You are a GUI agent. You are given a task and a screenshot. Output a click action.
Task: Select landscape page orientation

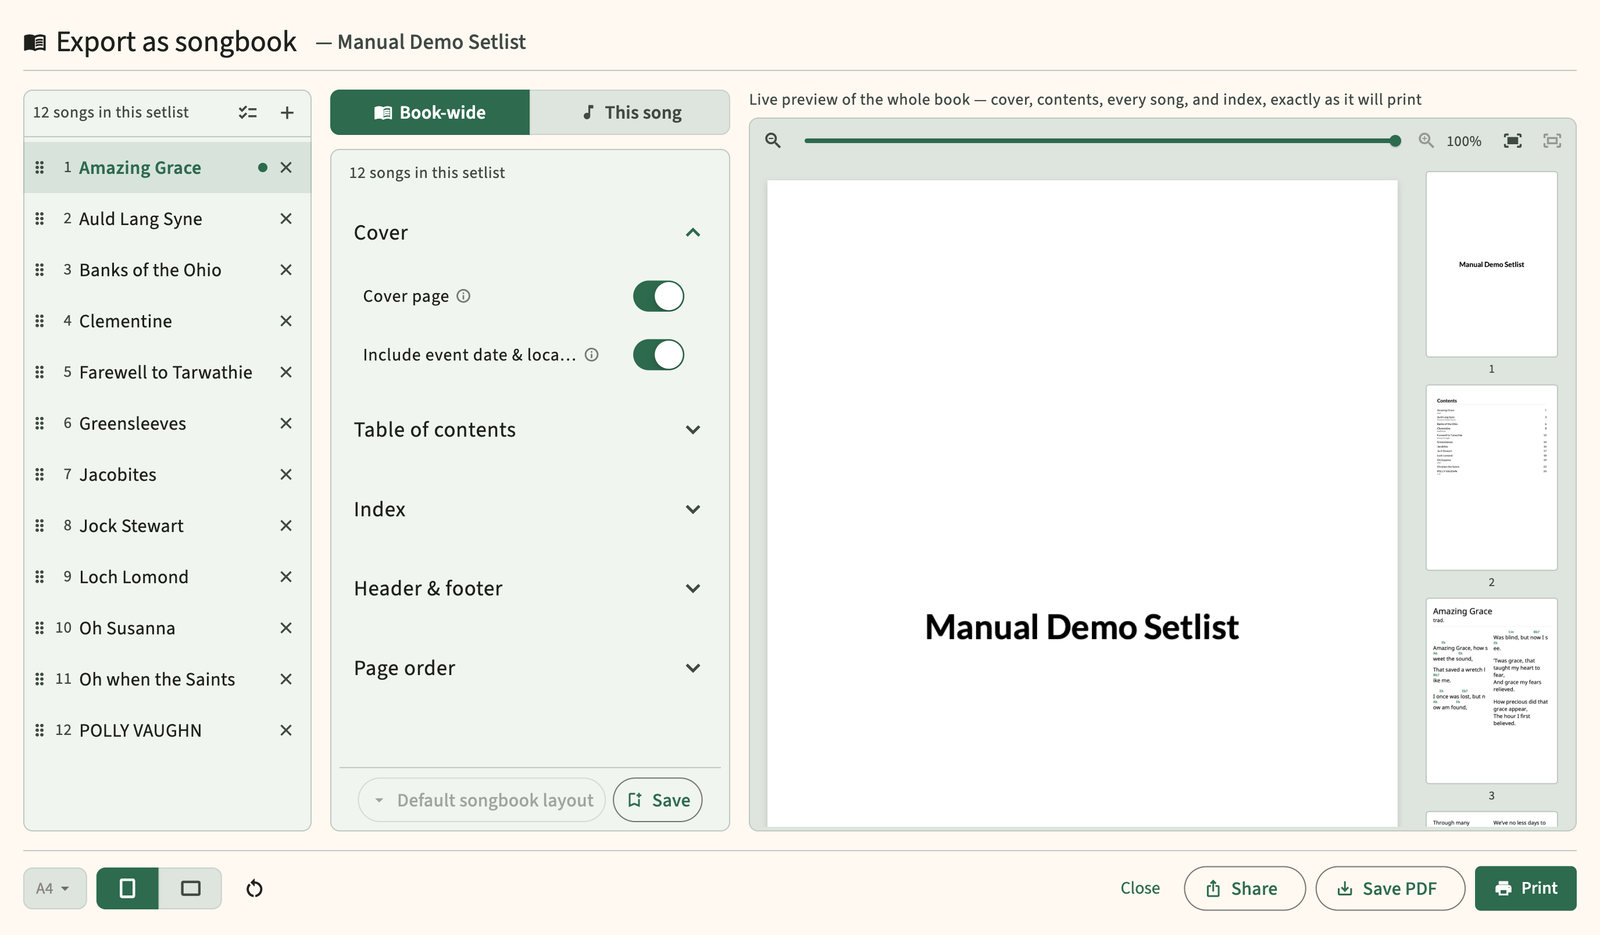tap(190, 888)
